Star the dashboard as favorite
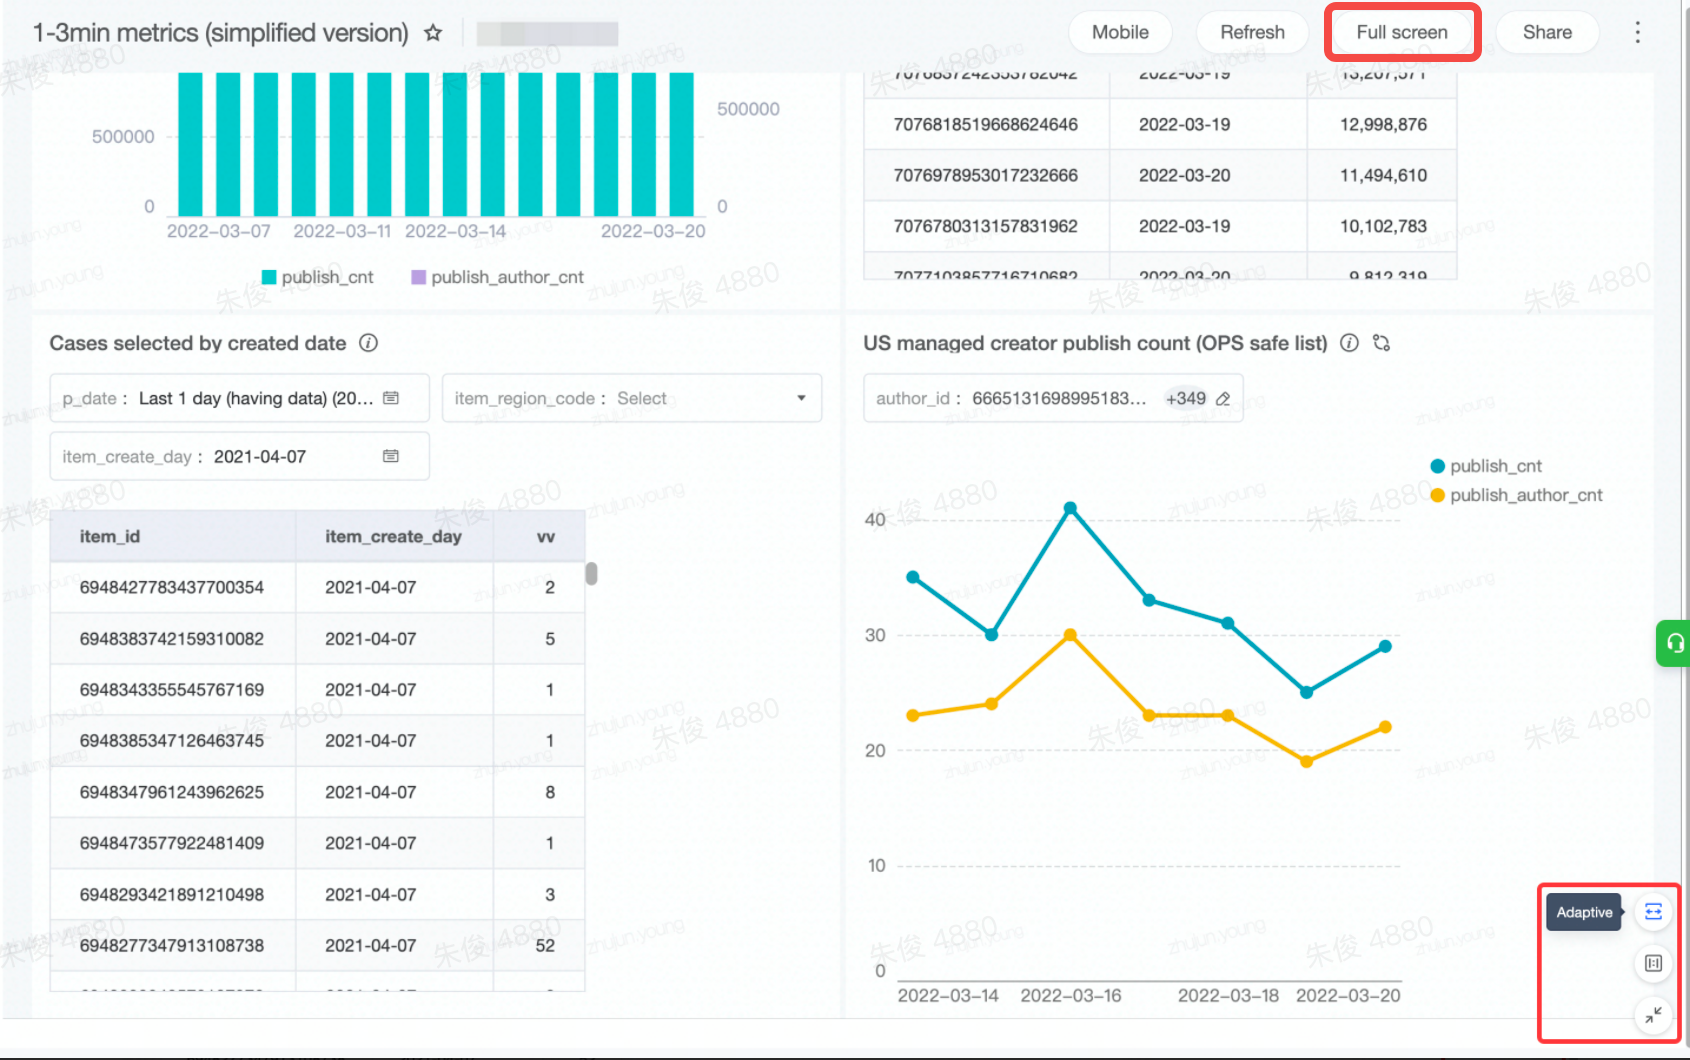The image size is (1690, 1060). pyautogui.click(x=433, y=33)
